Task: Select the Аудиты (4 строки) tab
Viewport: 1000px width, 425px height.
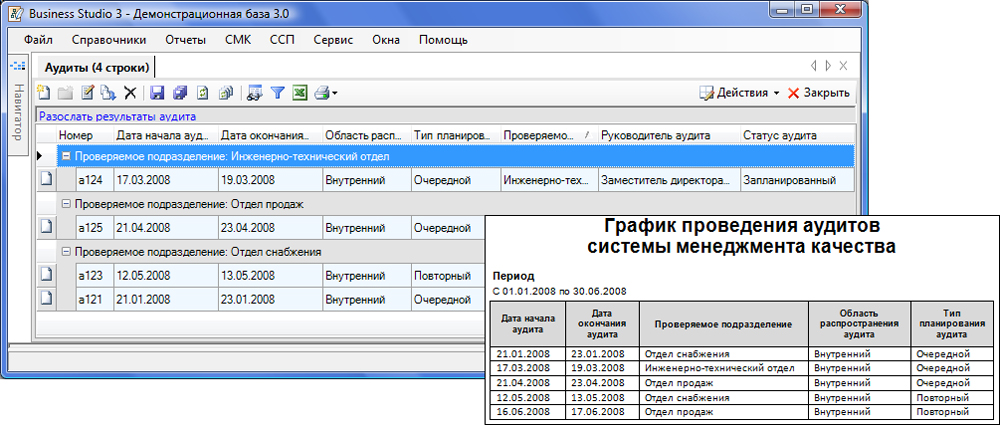Action: (97, 68)
